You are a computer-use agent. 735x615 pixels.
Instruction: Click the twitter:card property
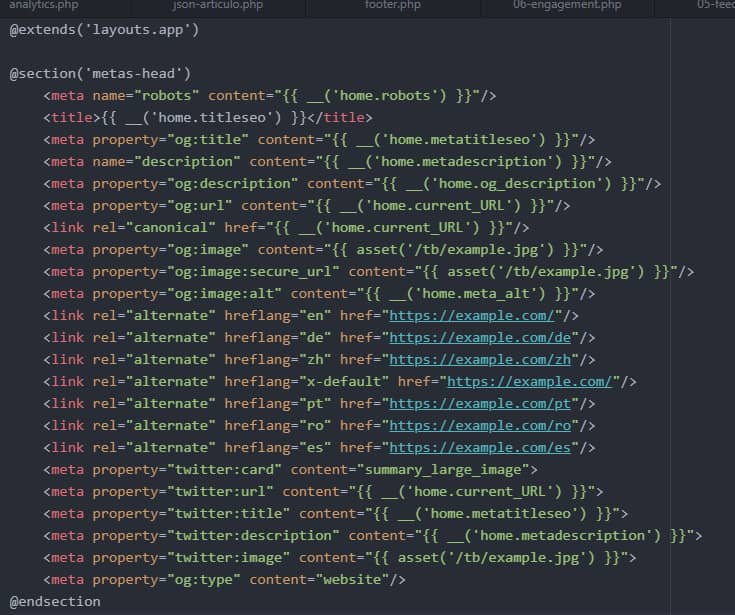click(187, 470)
